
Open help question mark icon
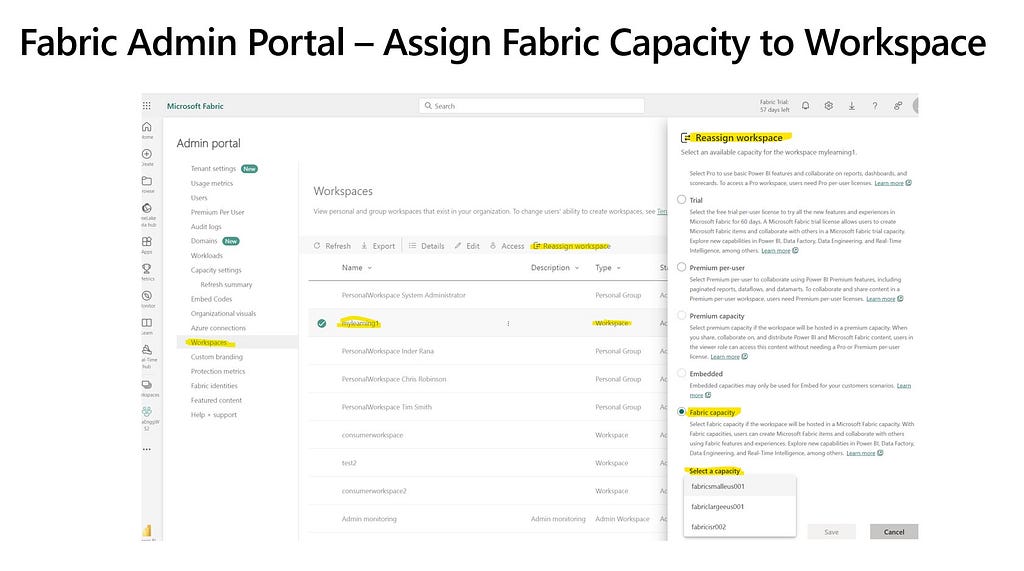(874, 105)
